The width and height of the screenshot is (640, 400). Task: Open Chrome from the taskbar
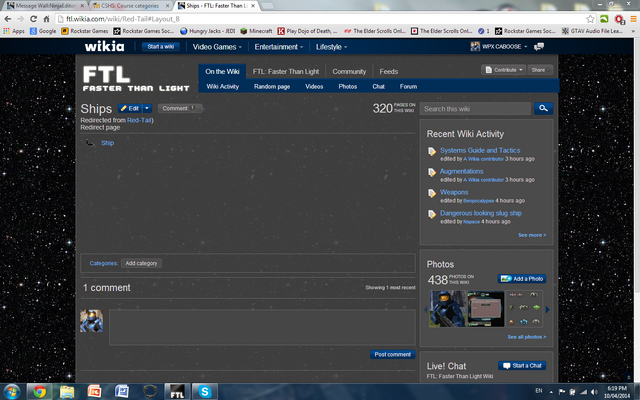(x=39, y=392)
